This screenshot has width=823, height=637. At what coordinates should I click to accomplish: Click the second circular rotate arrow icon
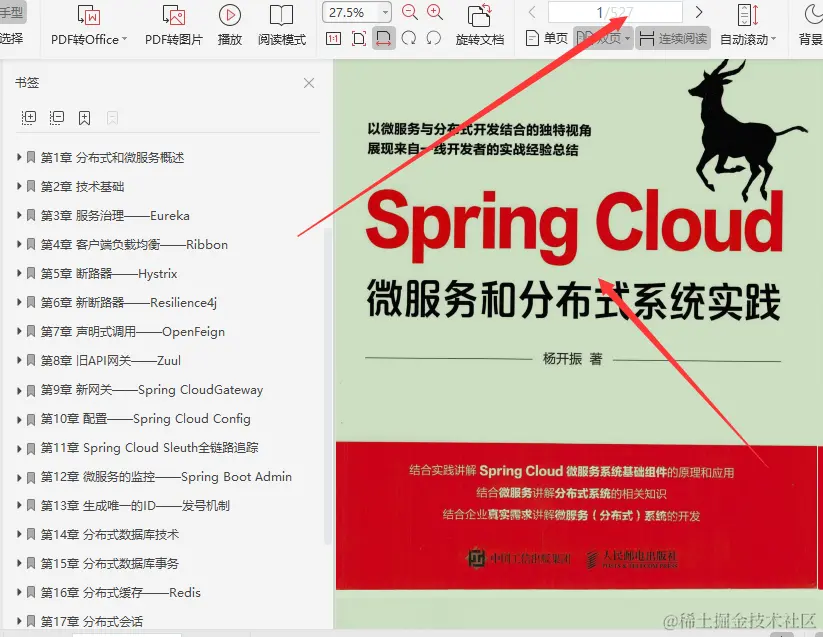click(x=434, y=38)
